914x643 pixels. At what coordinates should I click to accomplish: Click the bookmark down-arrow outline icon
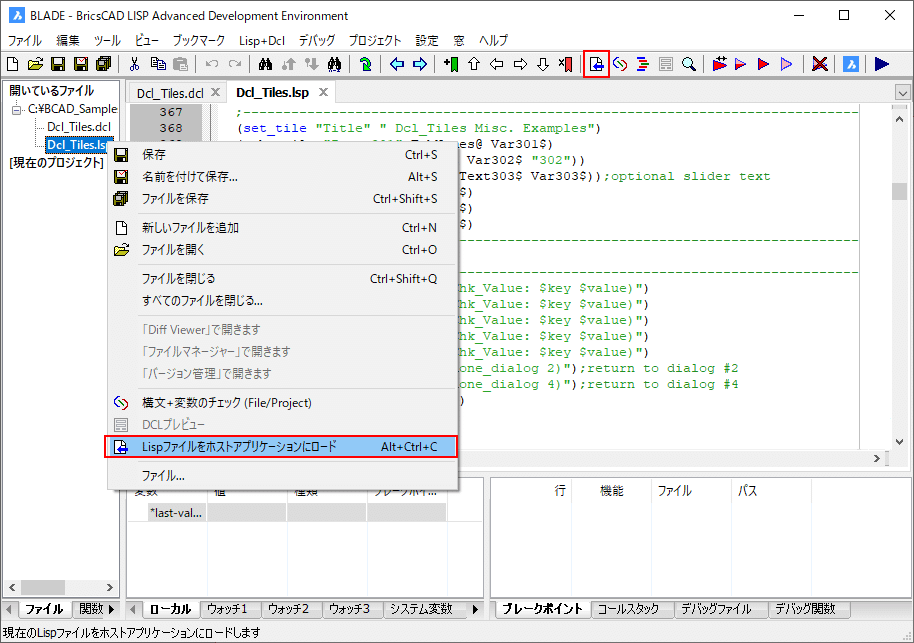tap(543, 64)
